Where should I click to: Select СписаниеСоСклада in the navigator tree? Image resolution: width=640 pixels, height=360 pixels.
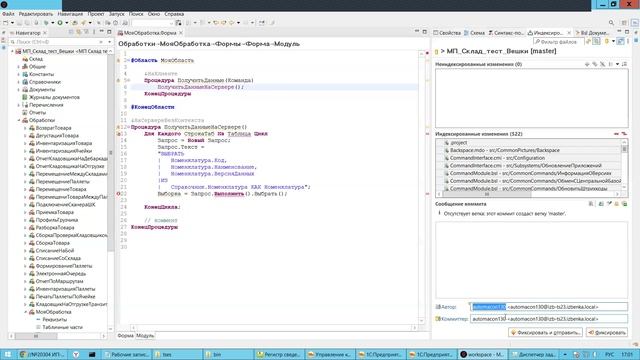point(58,258)
